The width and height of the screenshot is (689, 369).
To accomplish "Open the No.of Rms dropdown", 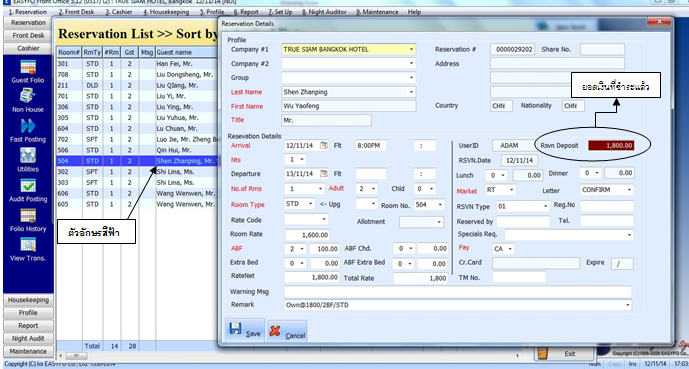I will click(321, 189).
